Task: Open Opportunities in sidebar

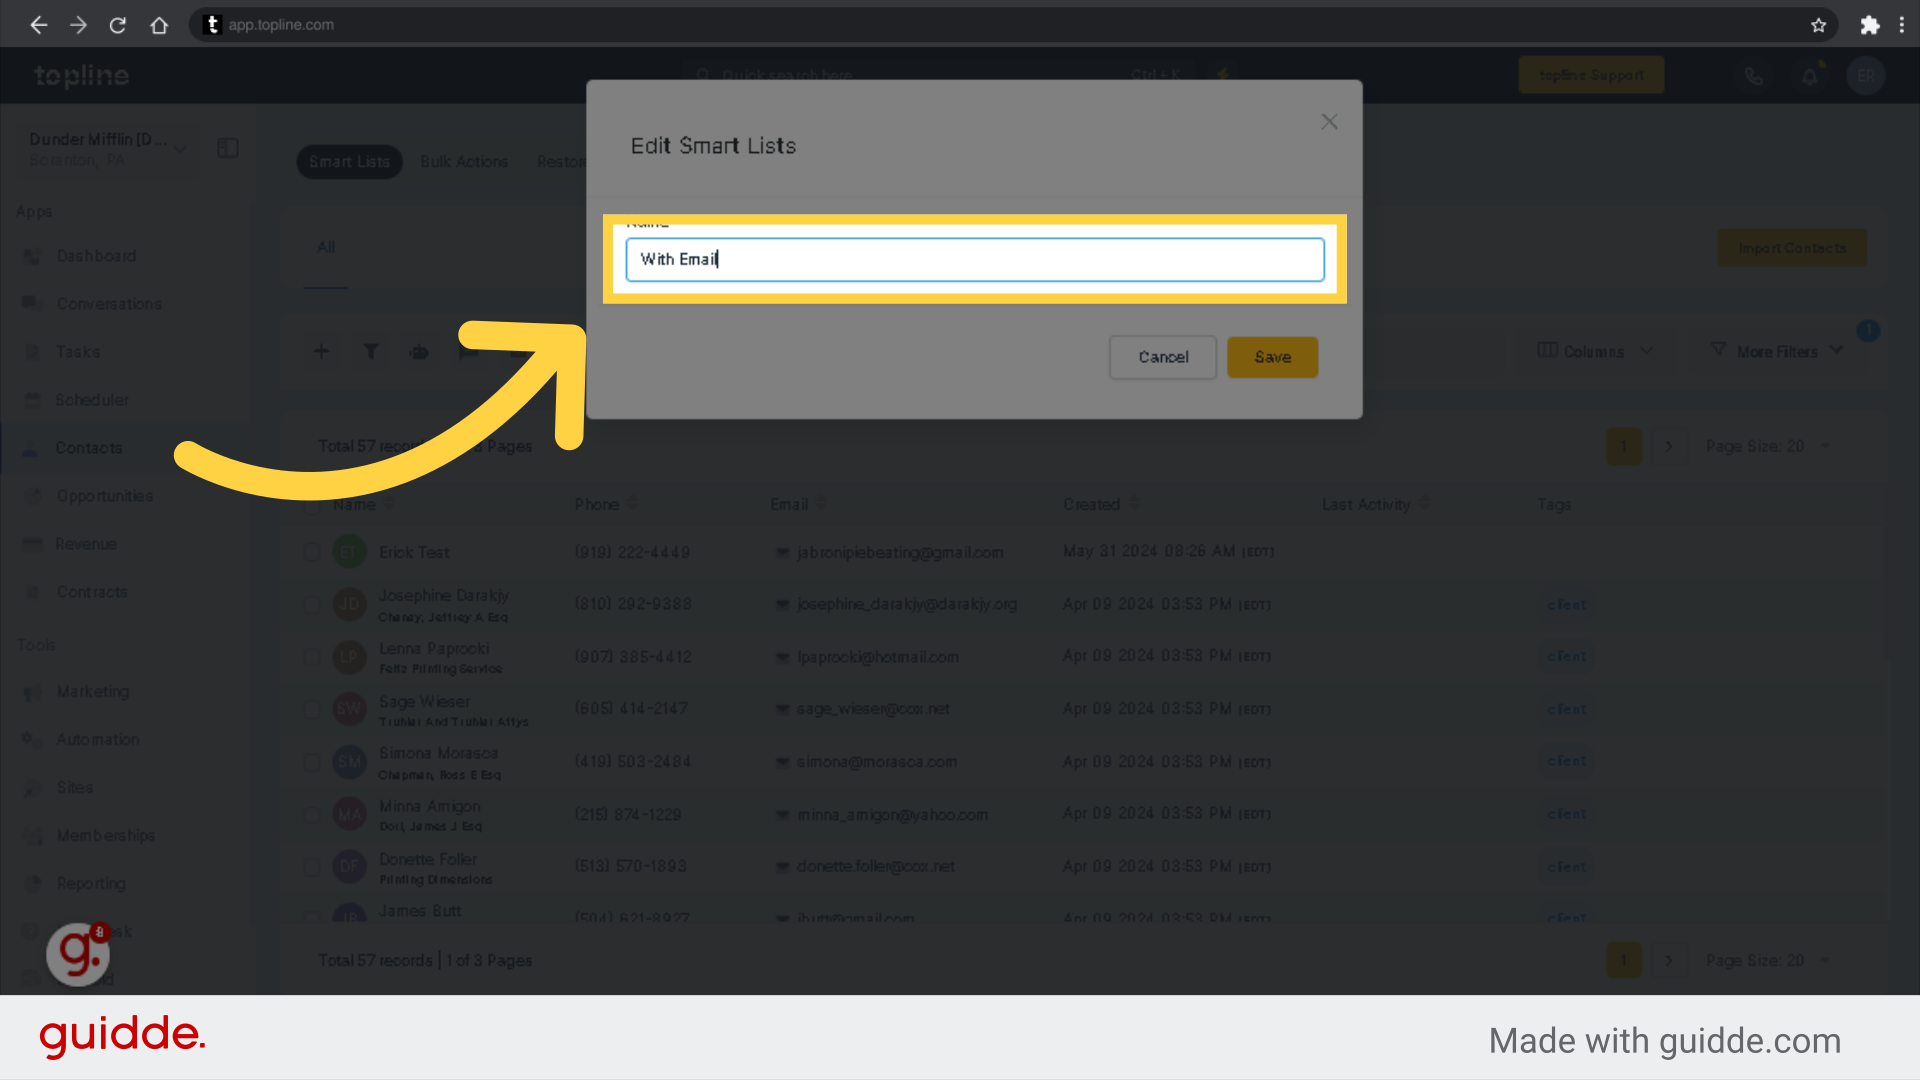Action: [x=104, y=496]
